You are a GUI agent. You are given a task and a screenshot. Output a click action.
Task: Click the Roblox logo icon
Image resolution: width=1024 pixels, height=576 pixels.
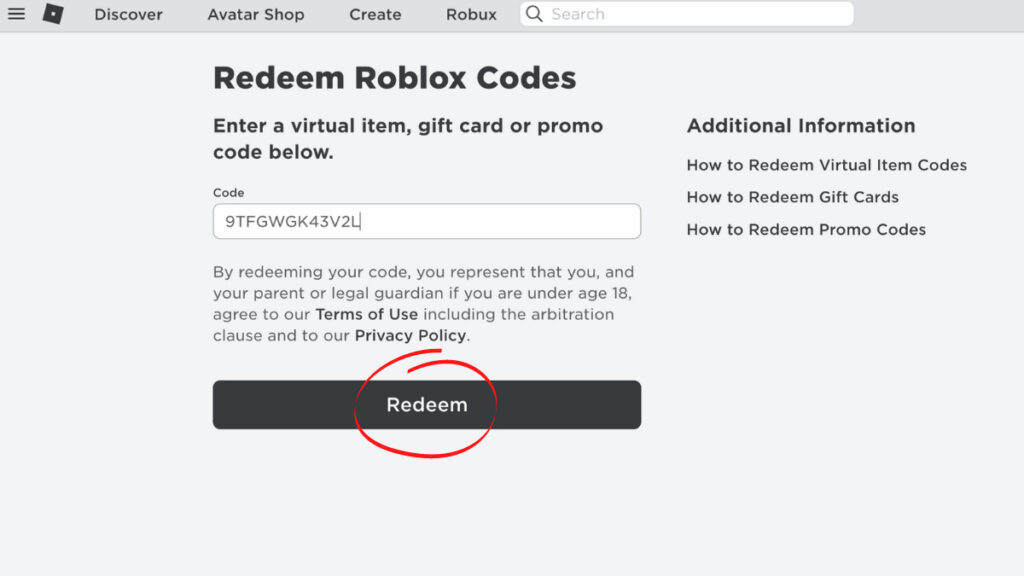53,14
